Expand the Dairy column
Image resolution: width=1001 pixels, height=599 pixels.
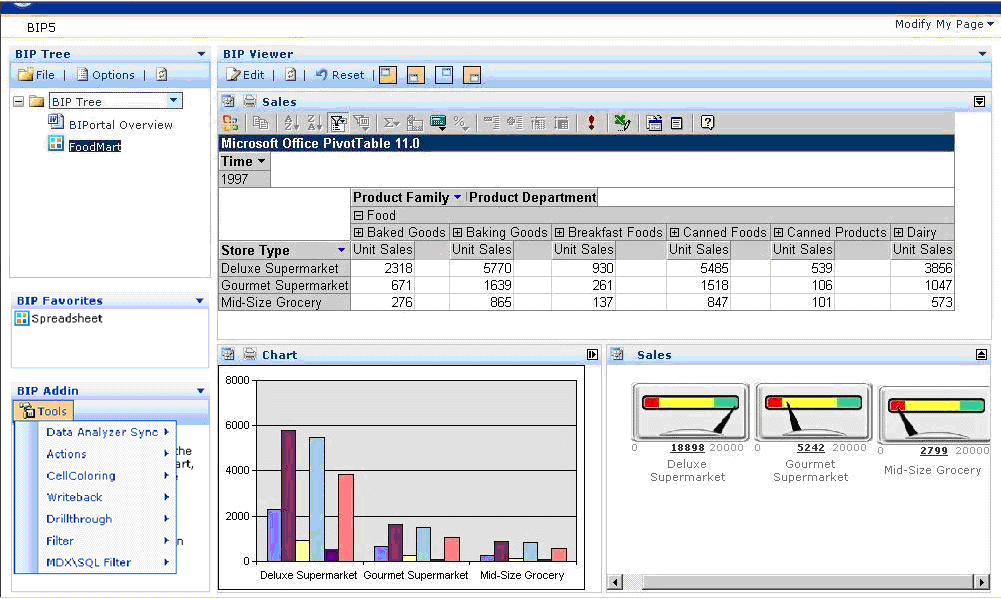tap(898, 232)
